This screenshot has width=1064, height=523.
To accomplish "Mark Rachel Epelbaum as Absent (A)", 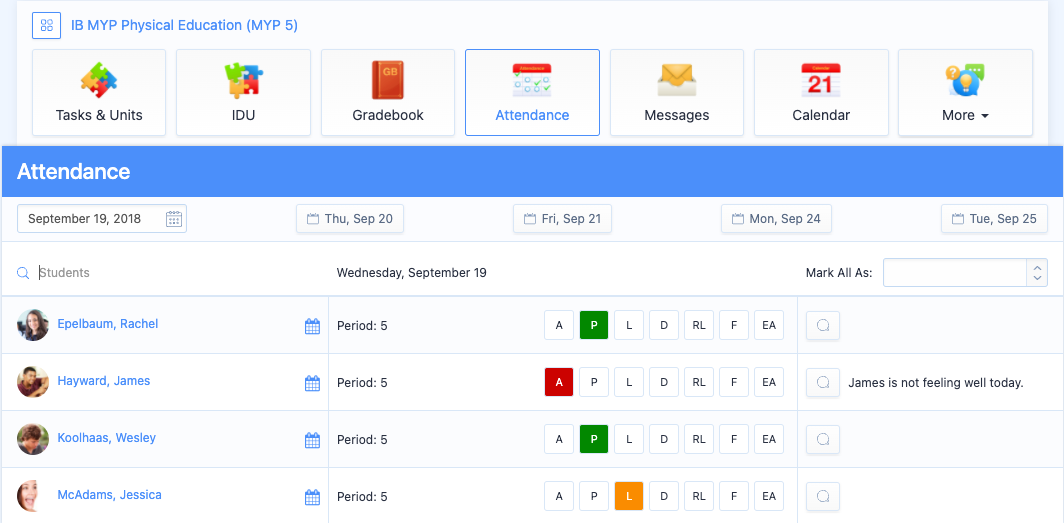I will [x=559, y=325].
